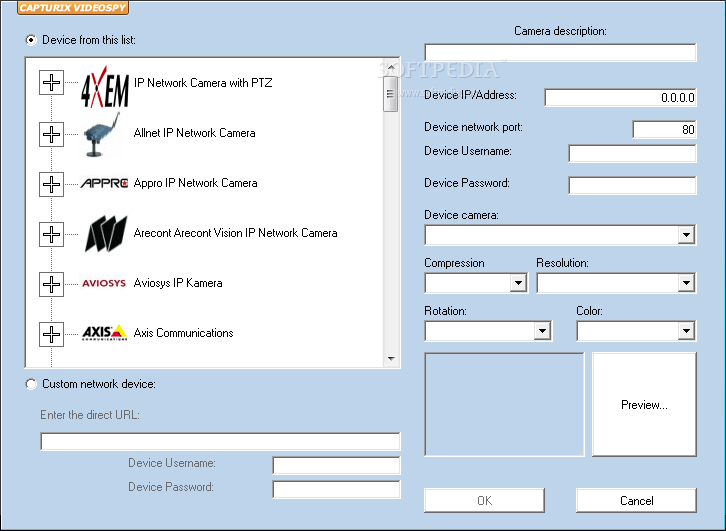Click the upper-right Device Username field

point(632,154)
